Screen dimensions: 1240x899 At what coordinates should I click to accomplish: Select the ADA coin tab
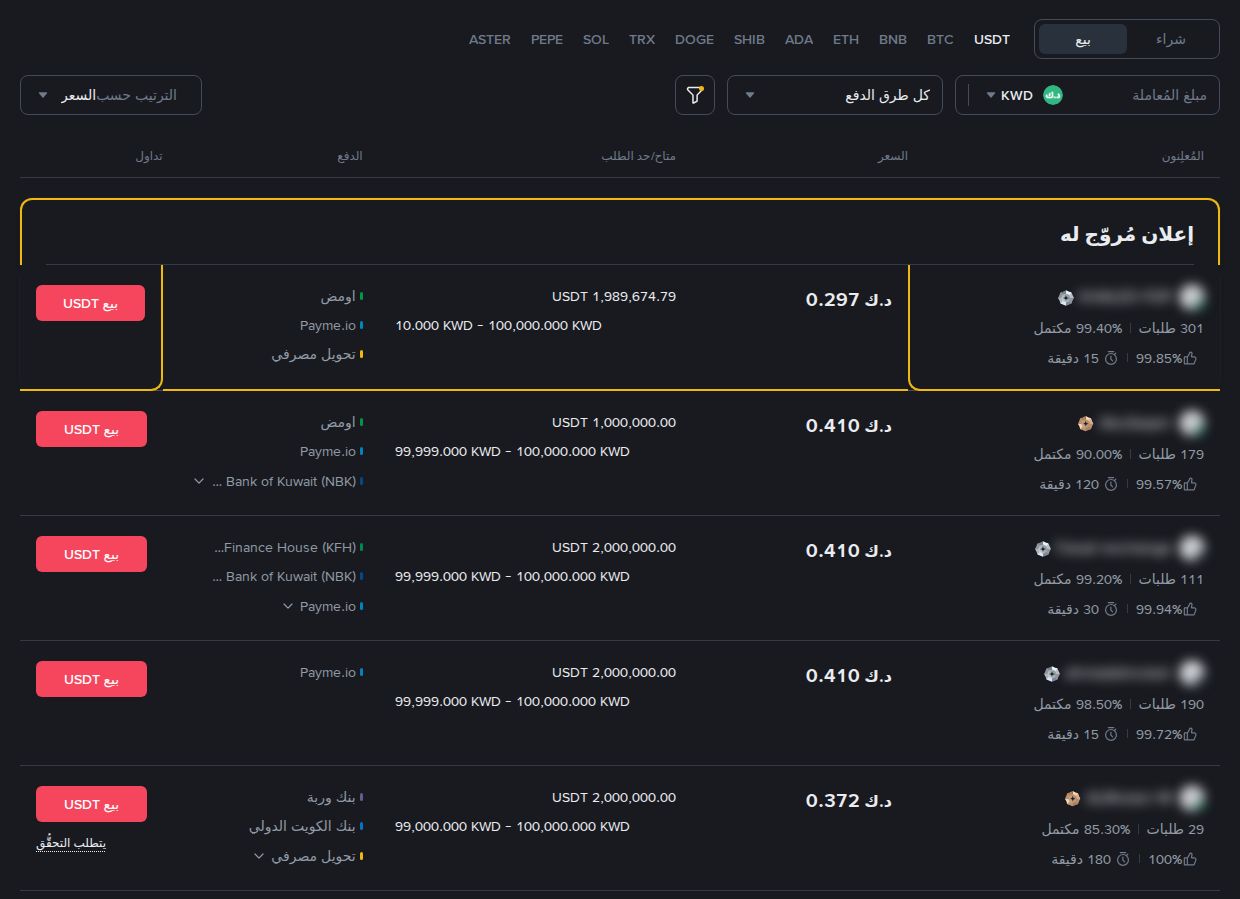click(x=799, y=39)
